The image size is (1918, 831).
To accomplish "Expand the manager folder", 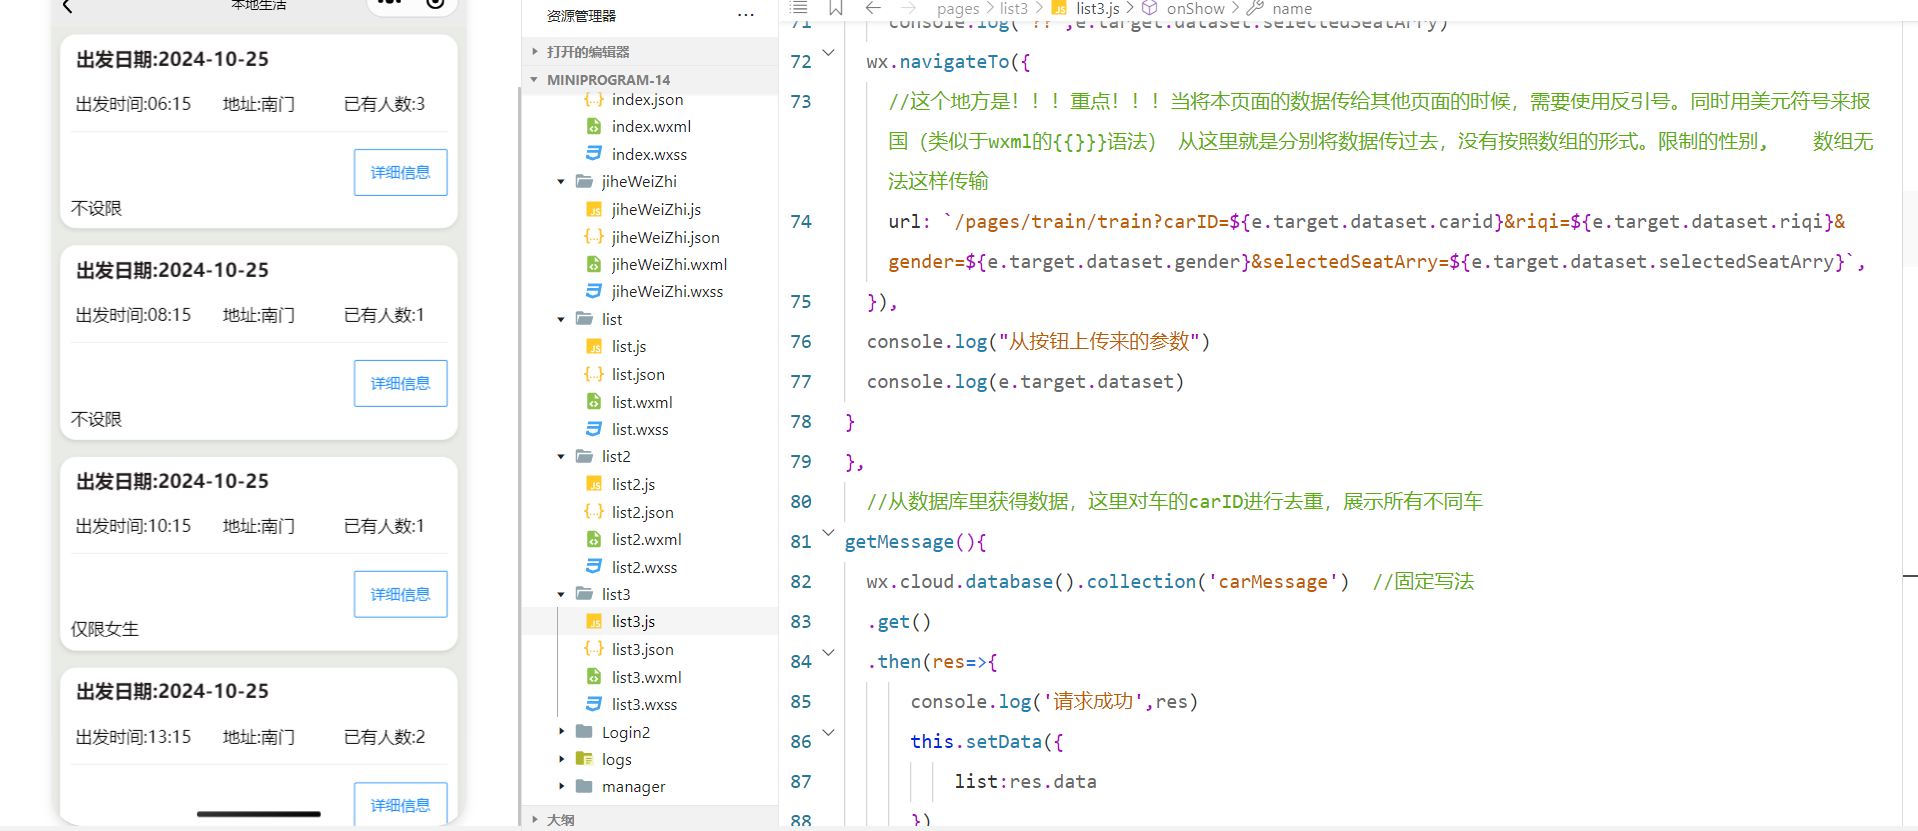I will (561, 787).
